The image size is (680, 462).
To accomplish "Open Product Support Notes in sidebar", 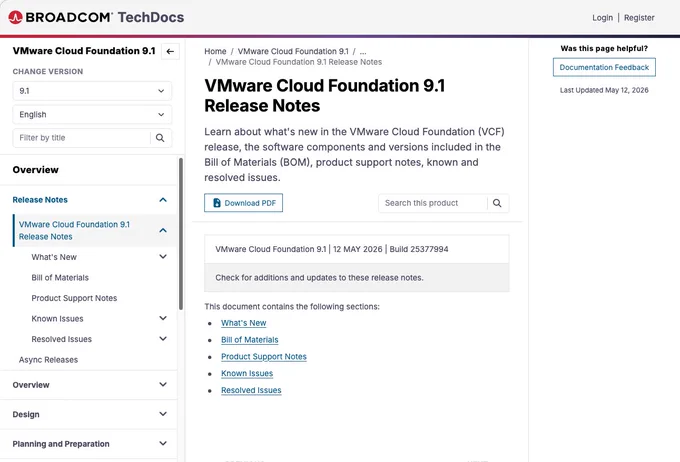I will pos(74,298).
